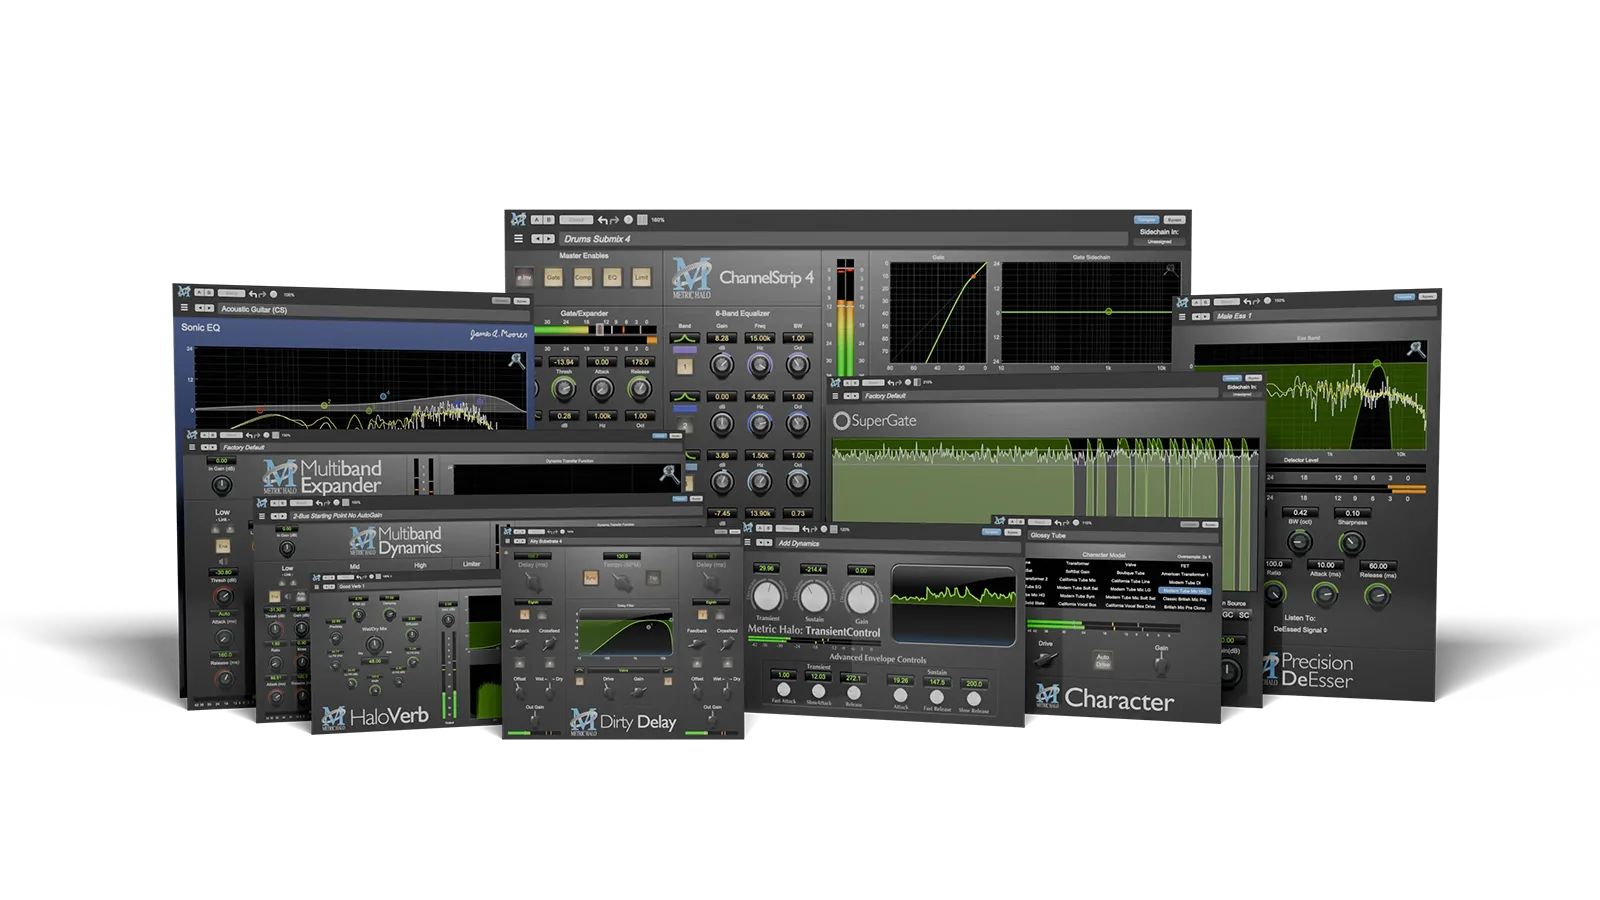The width and height of the screenshot is (1600, 900).
Task: Toggle the EQ master enable in ChannelStrip
Action: tap(612, 277)
